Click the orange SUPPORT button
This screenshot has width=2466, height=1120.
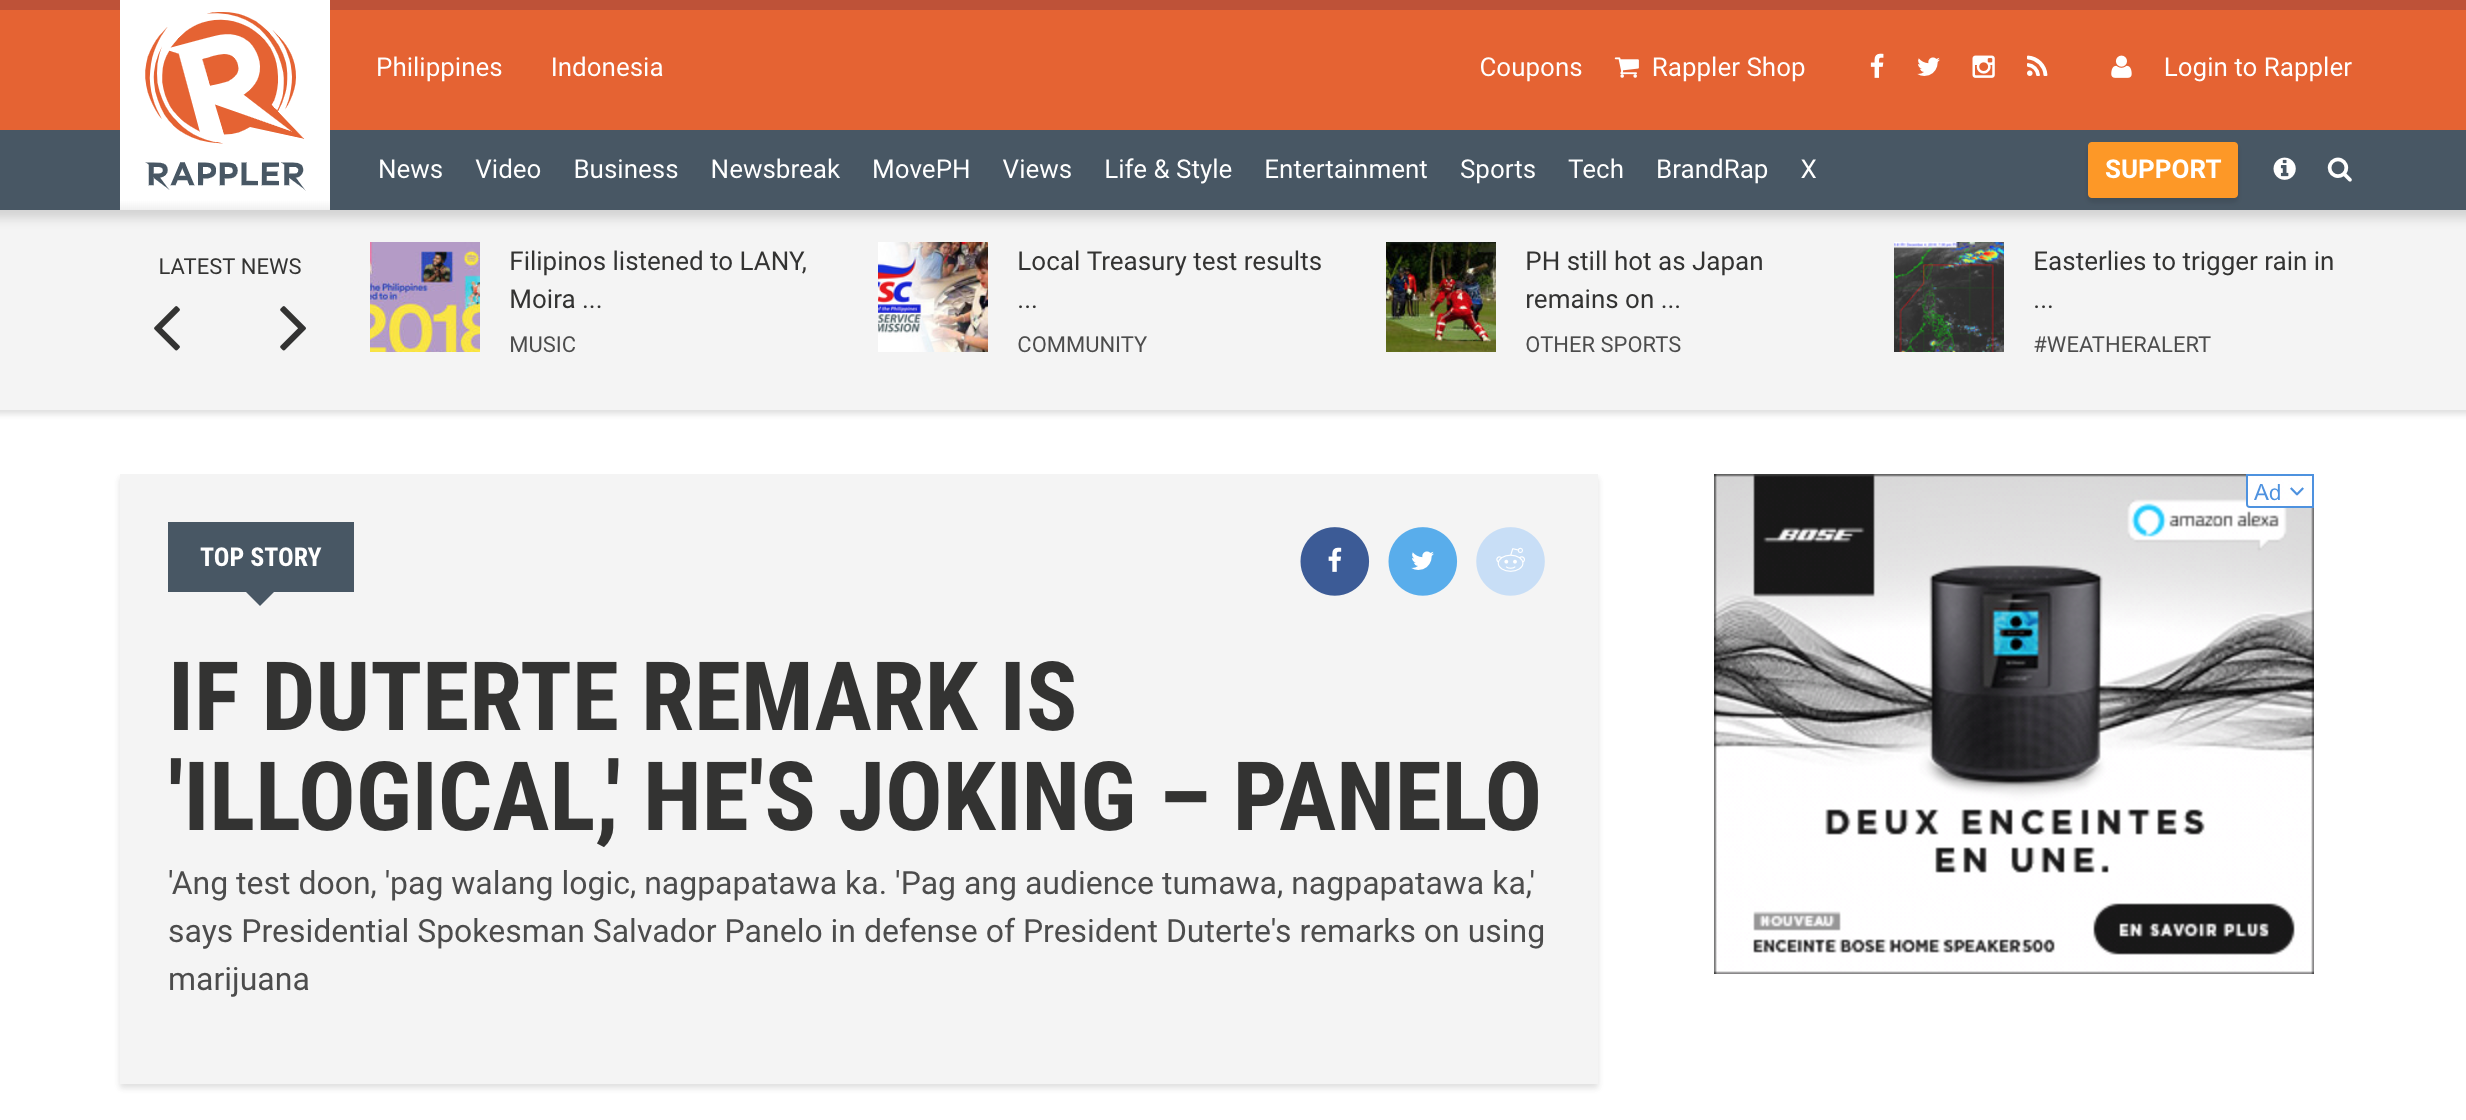pyautogui.click(x=2162, y=170)
